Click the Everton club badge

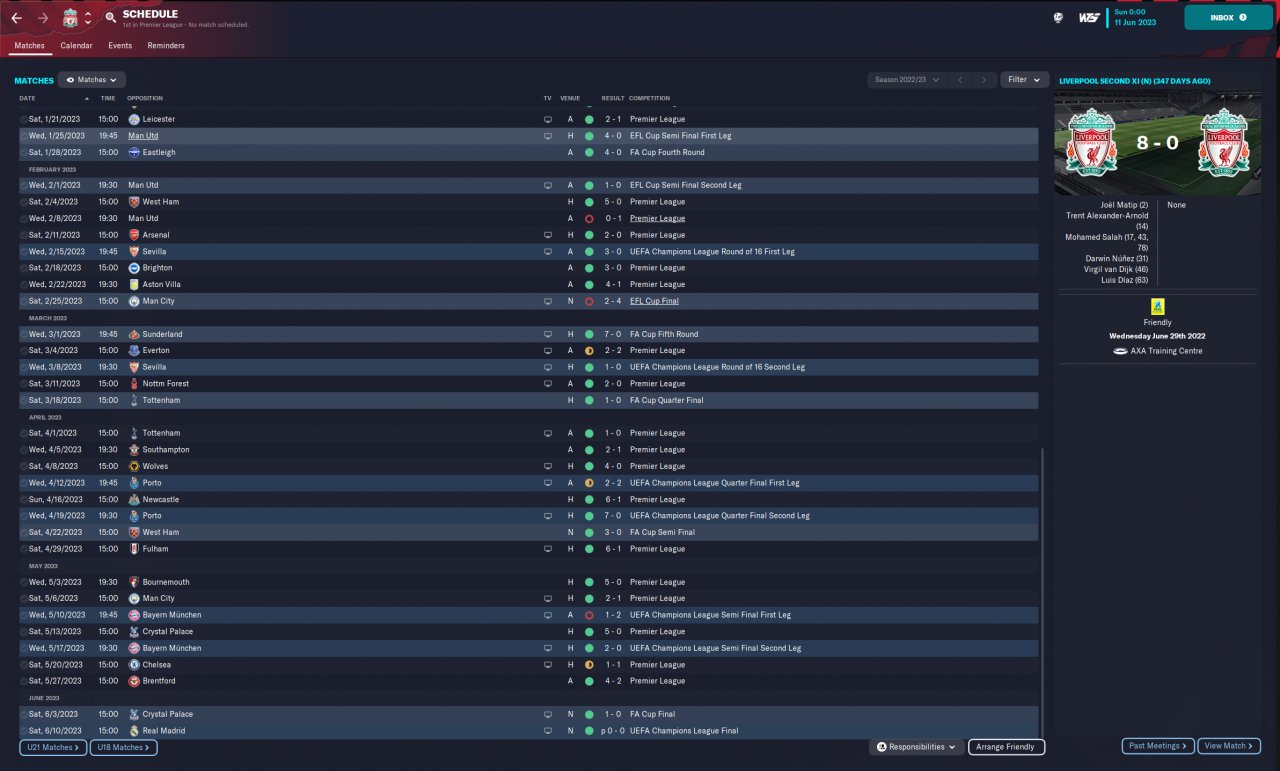tap(134, 350)
